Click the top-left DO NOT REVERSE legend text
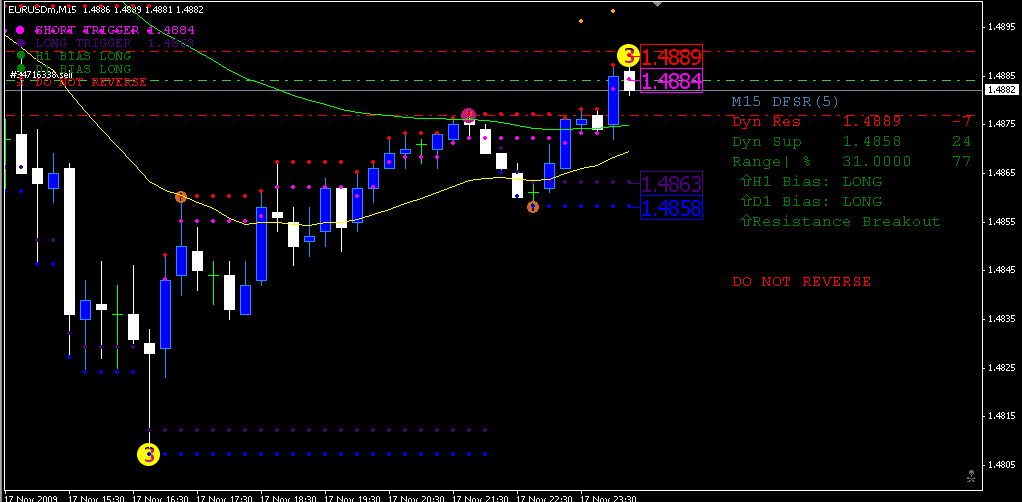This screenshot has width=1022, height=502. [91, 82]
